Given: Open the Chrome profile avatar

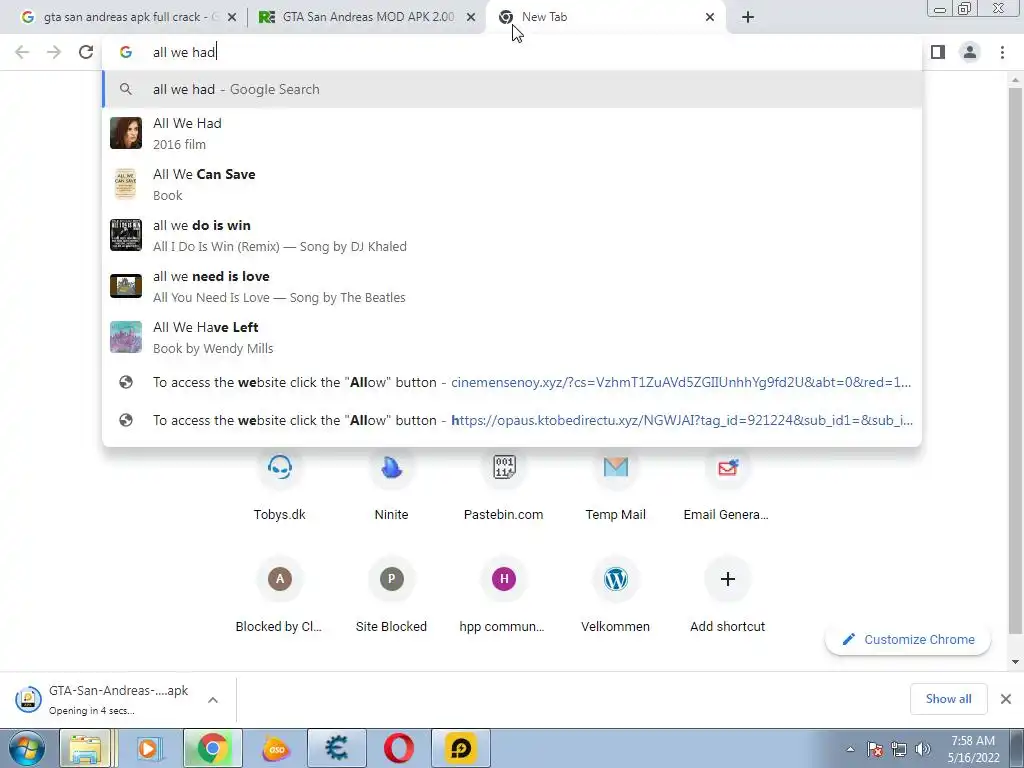Looking at the screenshot, I should pos(970,52).
